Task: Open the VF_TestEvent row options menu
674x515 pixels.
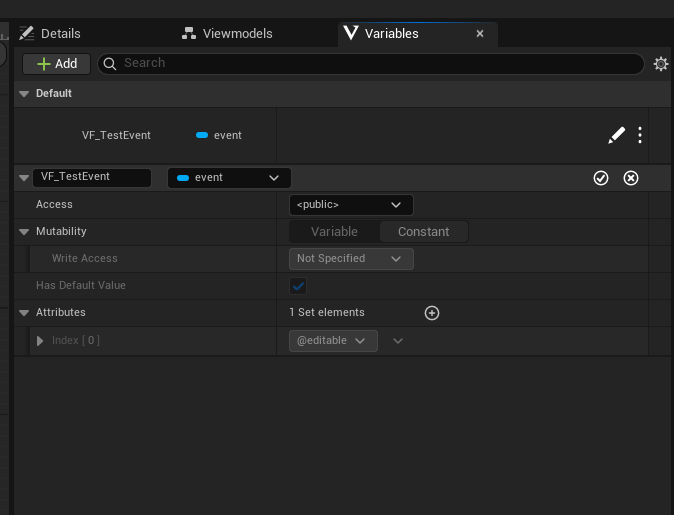Action: point(640,135)
